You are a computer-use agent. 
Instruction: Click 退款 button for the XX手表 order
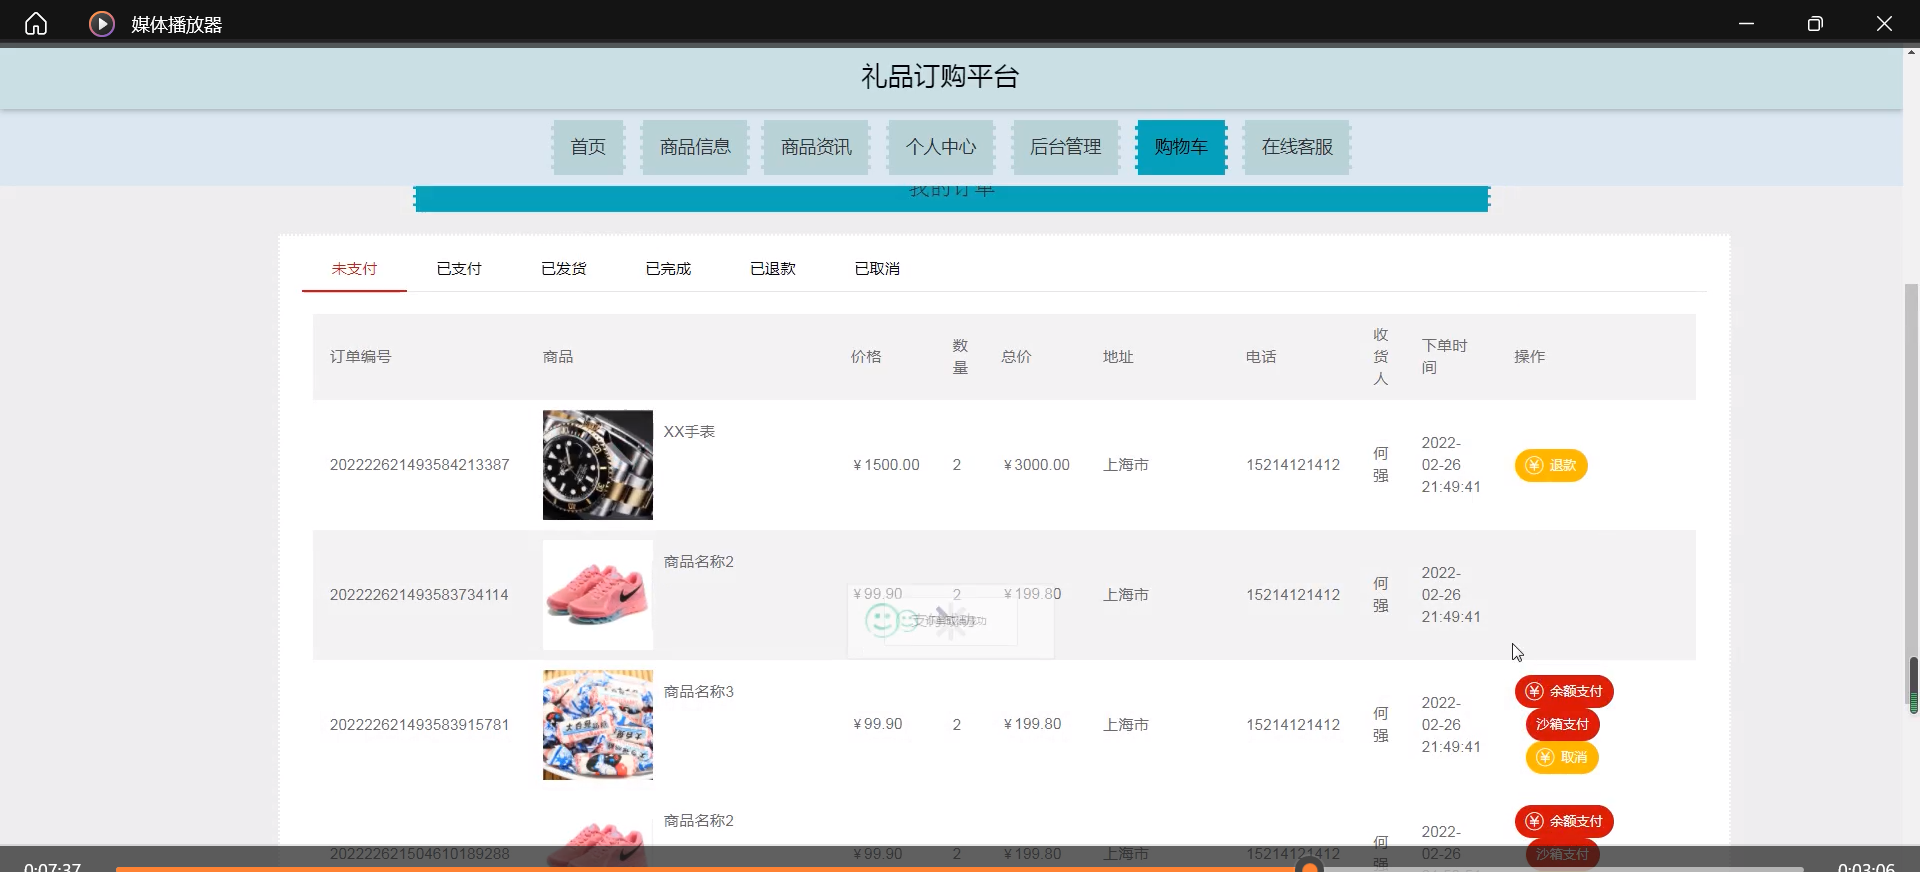click(x=1551, y=465)
